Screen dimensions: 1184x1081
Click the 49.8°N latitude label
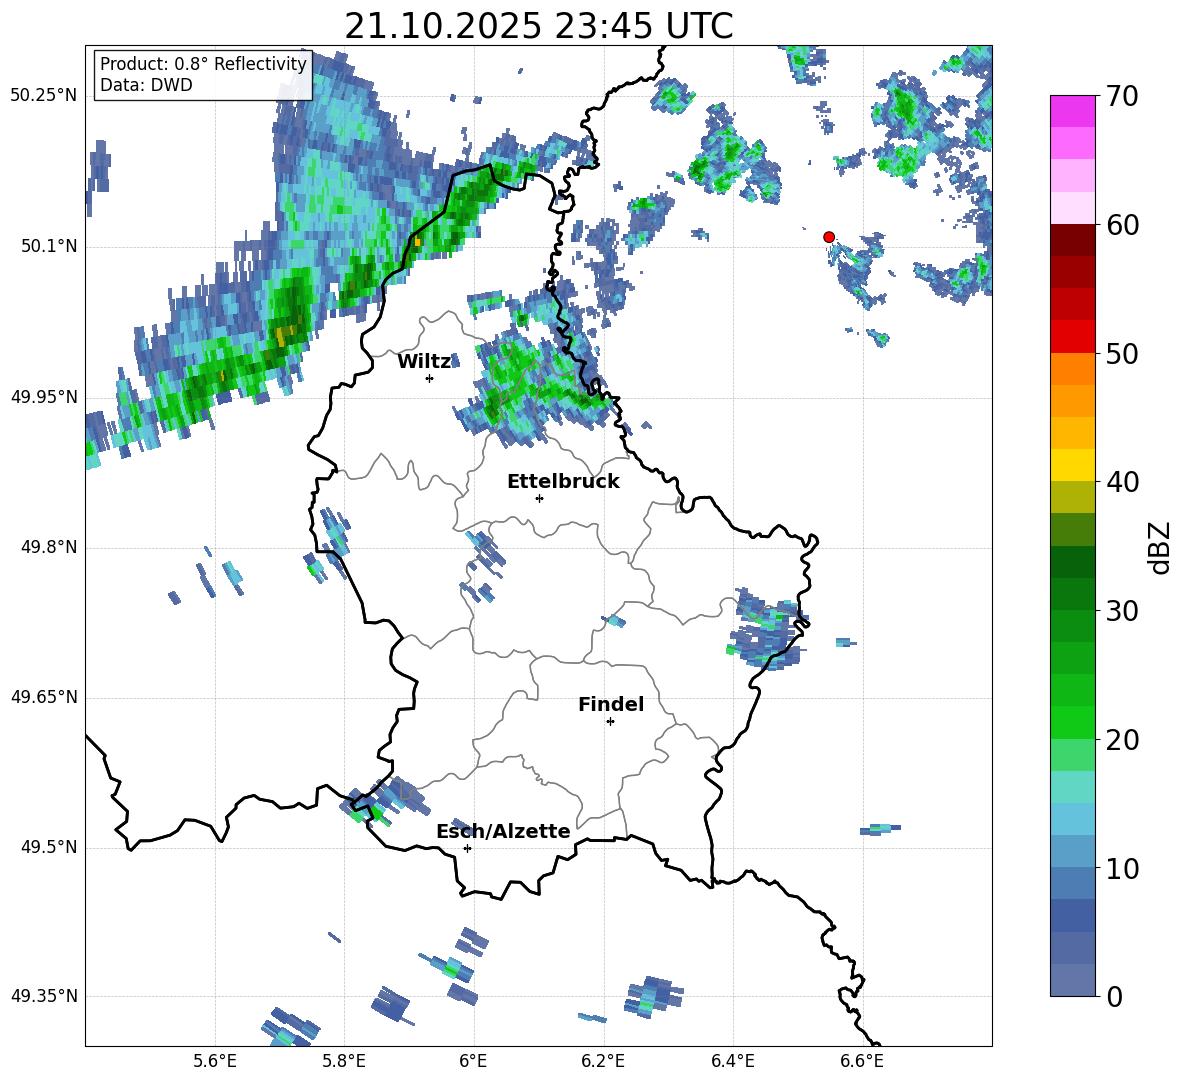pos(49,547)
